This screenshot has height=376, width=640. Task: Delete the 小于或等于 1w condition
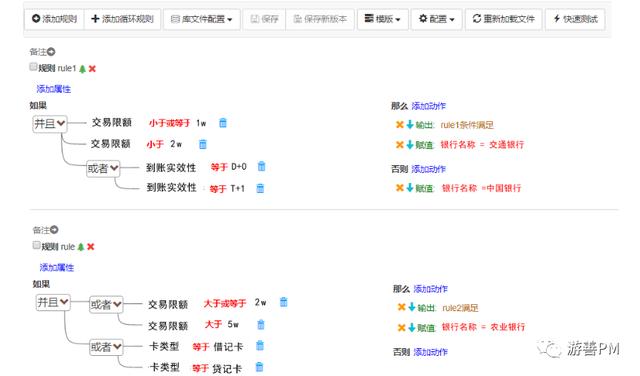point(223,122)
